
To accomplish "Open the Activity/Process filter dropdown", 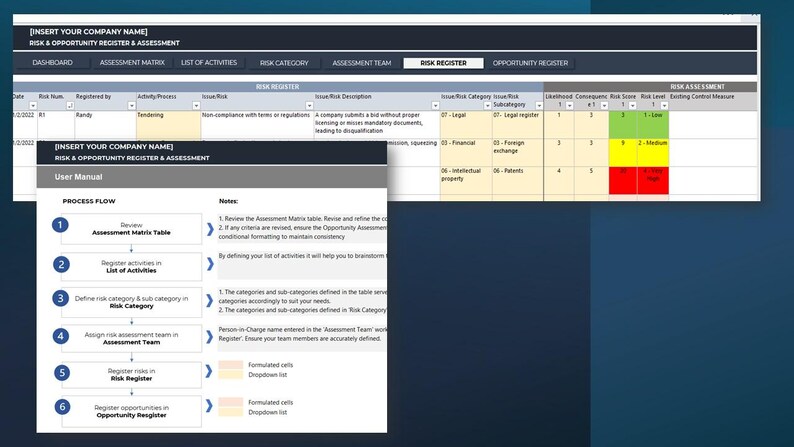I will (x=196, y=105).
